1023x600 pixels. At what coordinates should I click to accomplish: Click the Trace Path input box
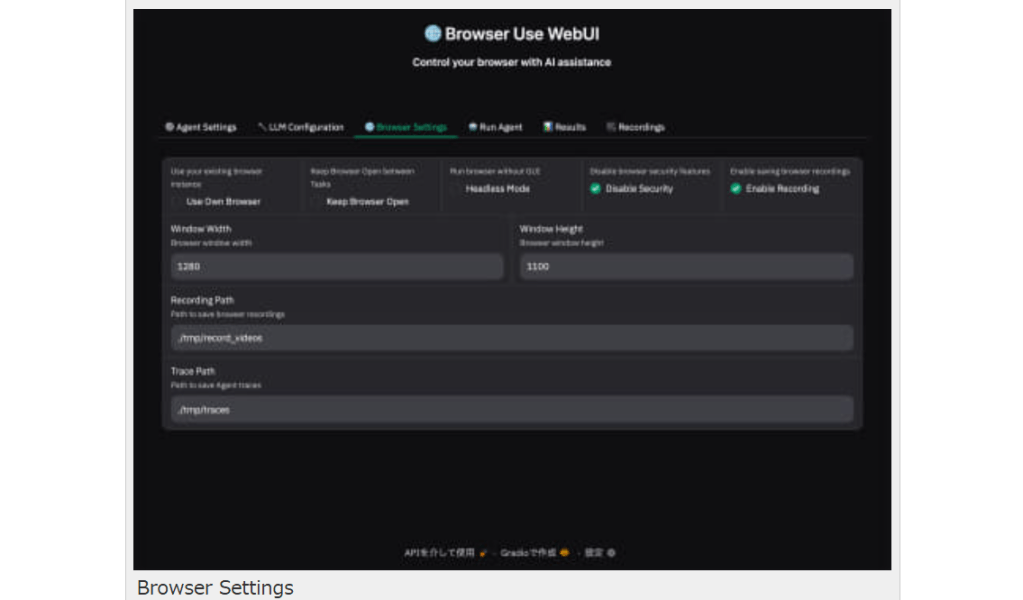pos(511,409)
